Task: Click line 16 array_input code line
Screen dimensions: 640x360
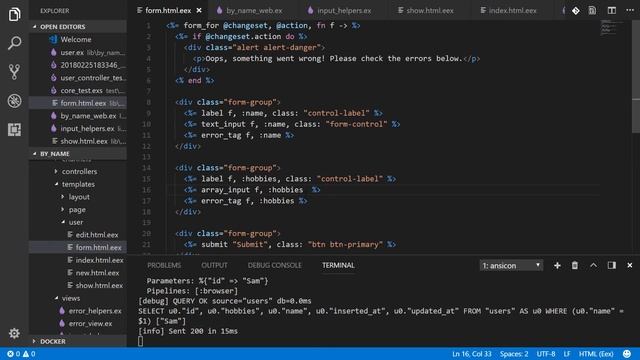Action: tap(252, 190)
